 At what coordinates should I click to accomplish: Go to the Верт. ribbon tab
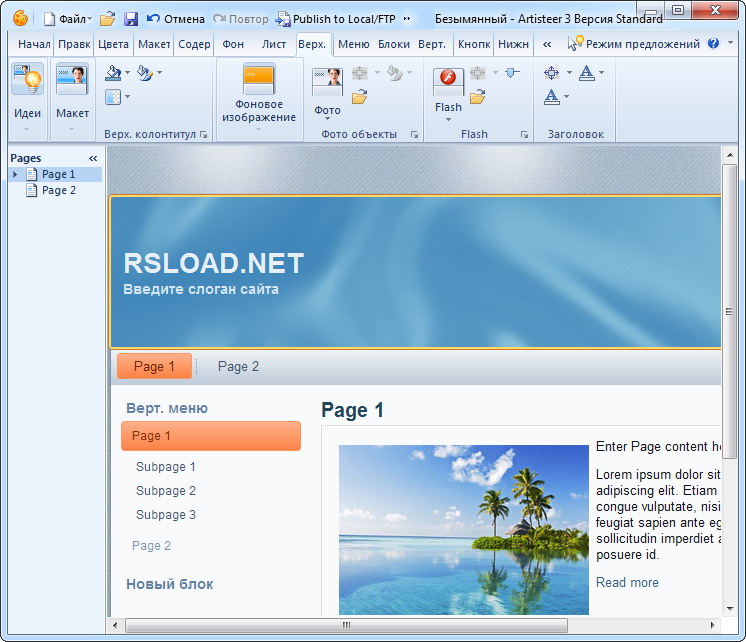tap(432, 44)
